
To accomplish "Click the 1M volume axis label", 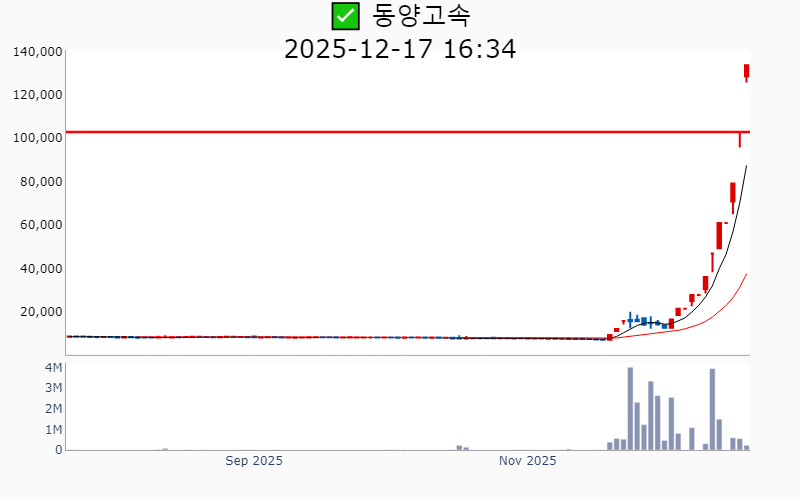I will click(53, 430).
